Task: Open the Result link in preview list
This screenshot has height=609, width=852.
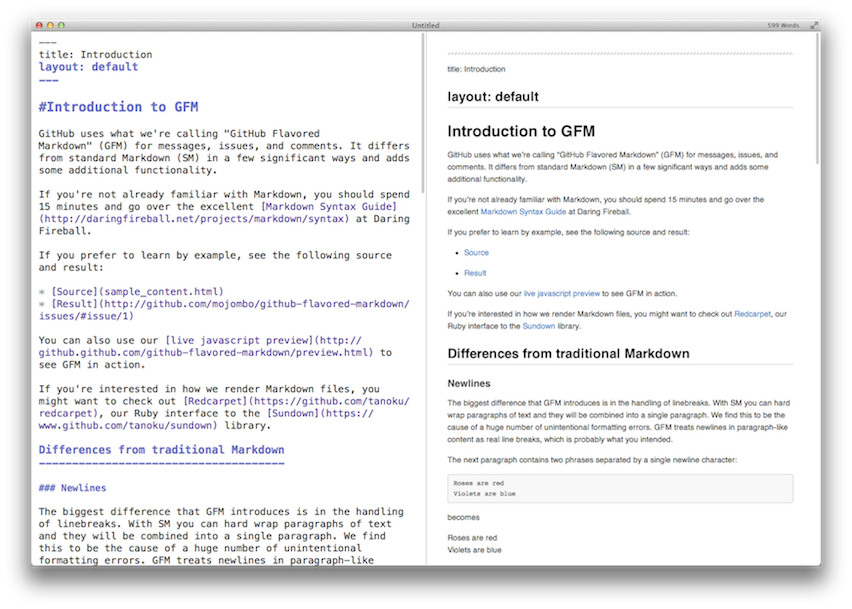Action: click(475, 273)
